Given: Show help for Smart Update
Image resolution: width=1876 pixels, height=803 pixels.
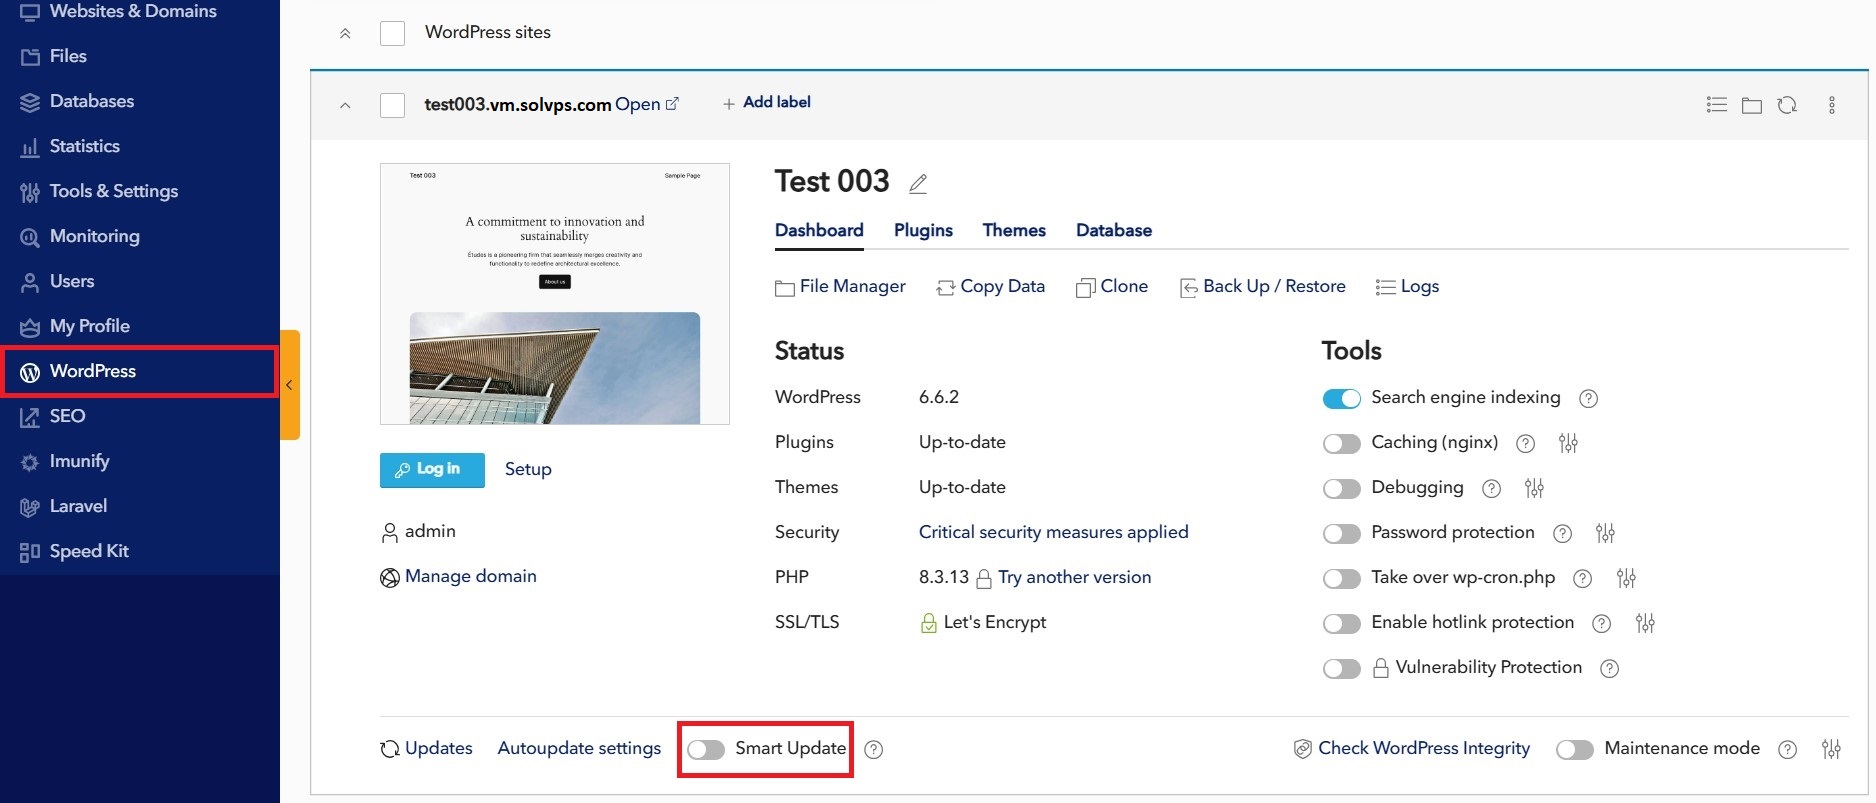Looking at the screenshot, I should (873, 750).
